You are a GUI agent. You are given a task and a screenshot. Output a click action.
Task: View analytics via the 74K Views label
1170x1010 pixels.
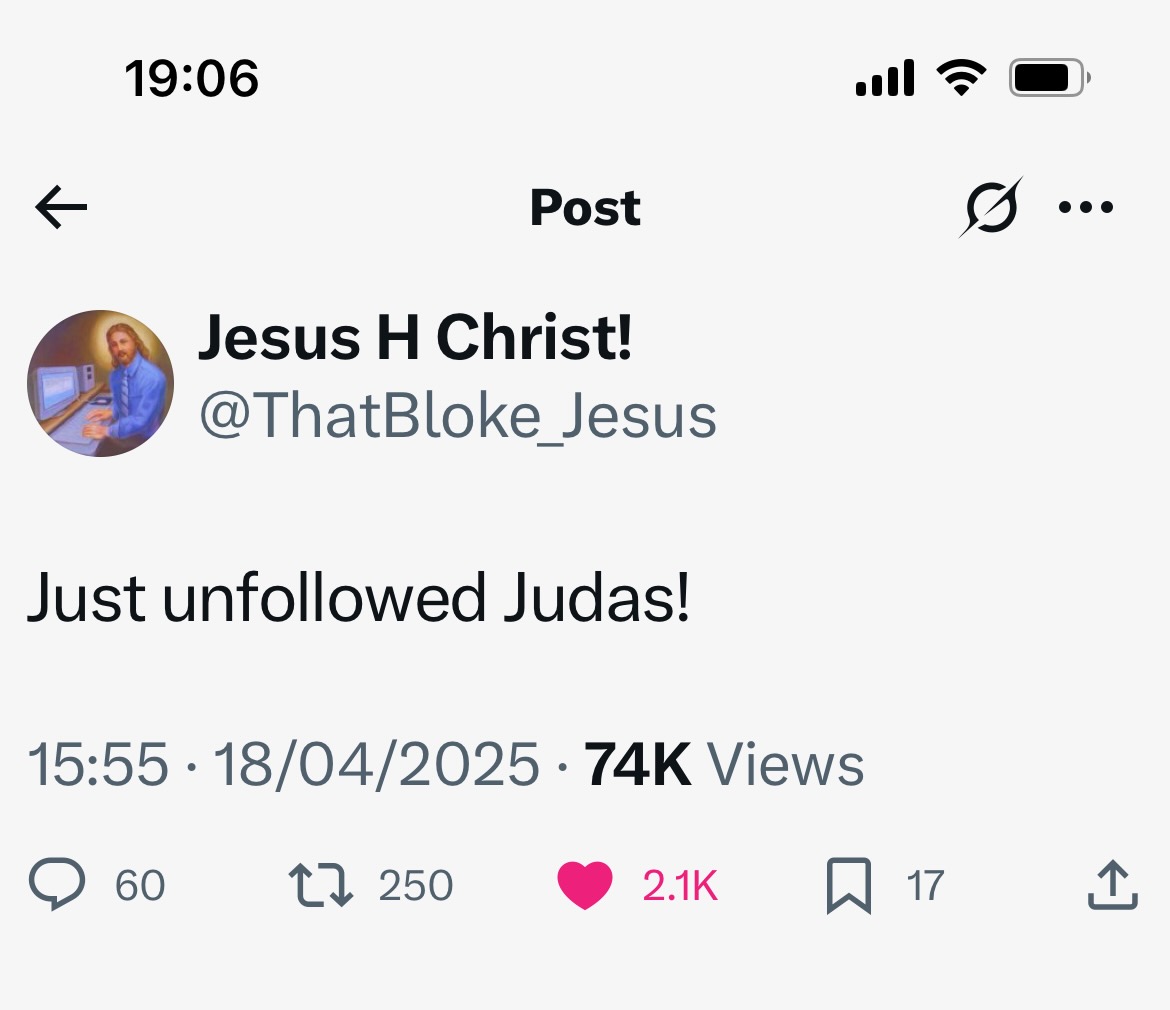click(x=724, y=765)
